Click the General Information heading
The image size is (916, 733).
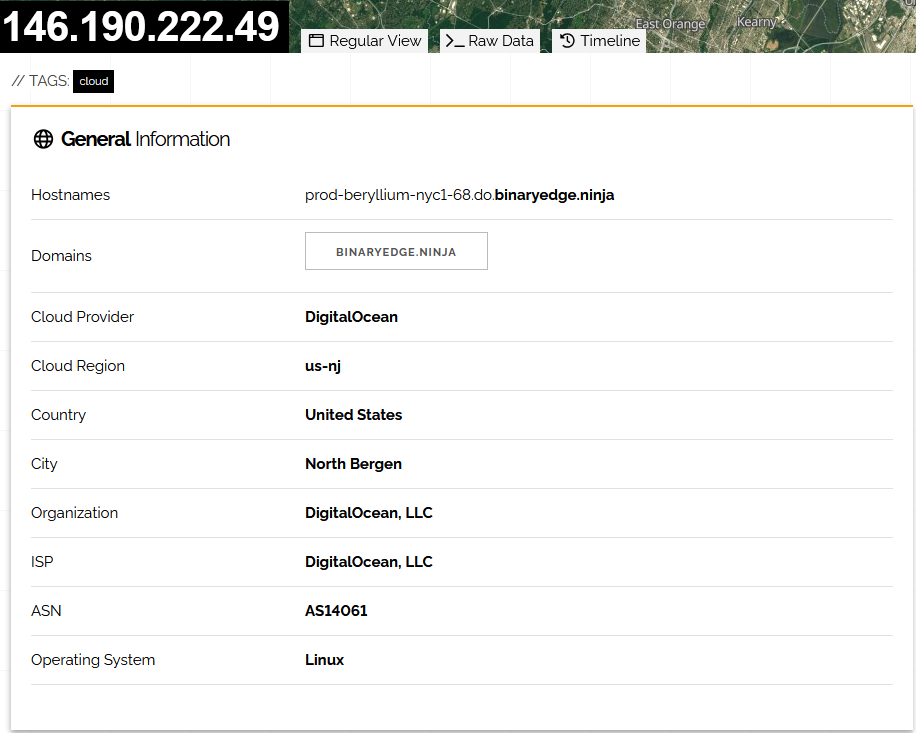(145, 139)
